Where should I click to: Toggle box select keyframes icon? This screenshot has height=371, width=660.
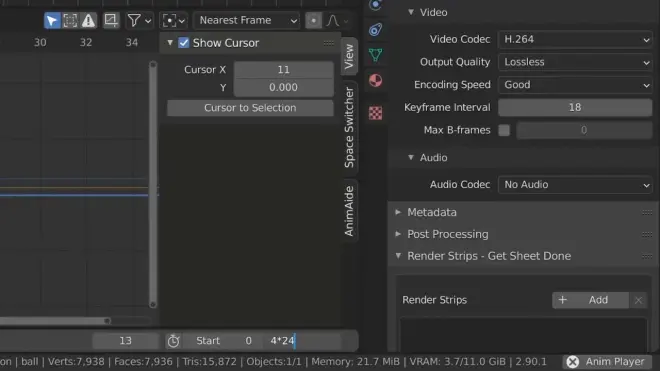click(x=70, y=20)
